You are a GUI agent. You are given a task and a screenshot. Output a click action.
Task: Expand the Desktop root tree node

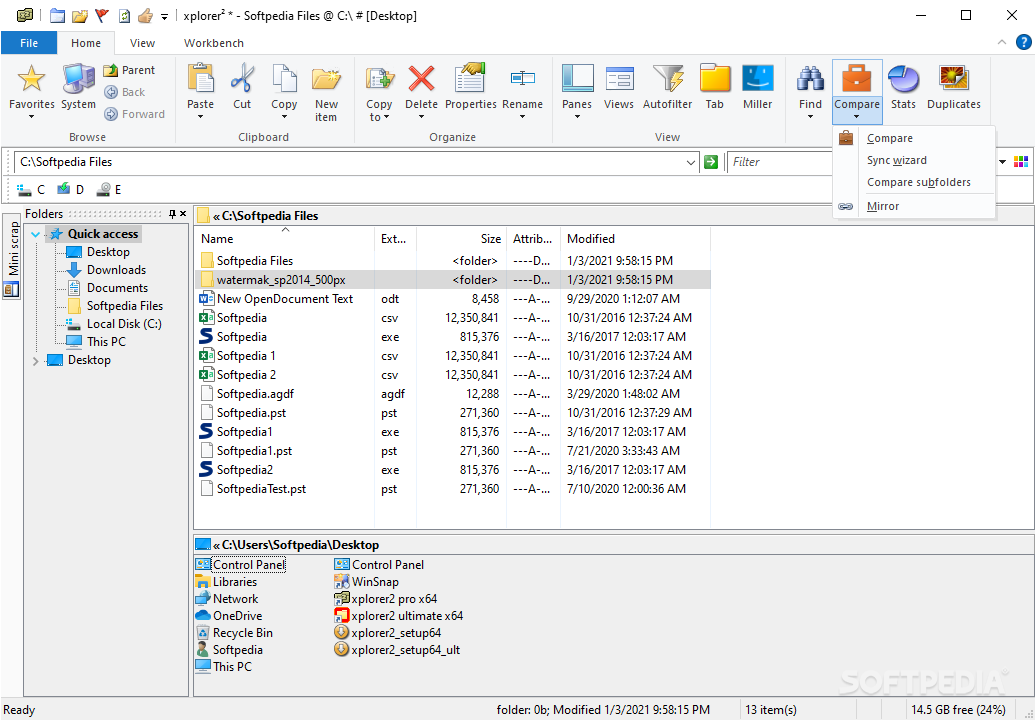[36, 360]
